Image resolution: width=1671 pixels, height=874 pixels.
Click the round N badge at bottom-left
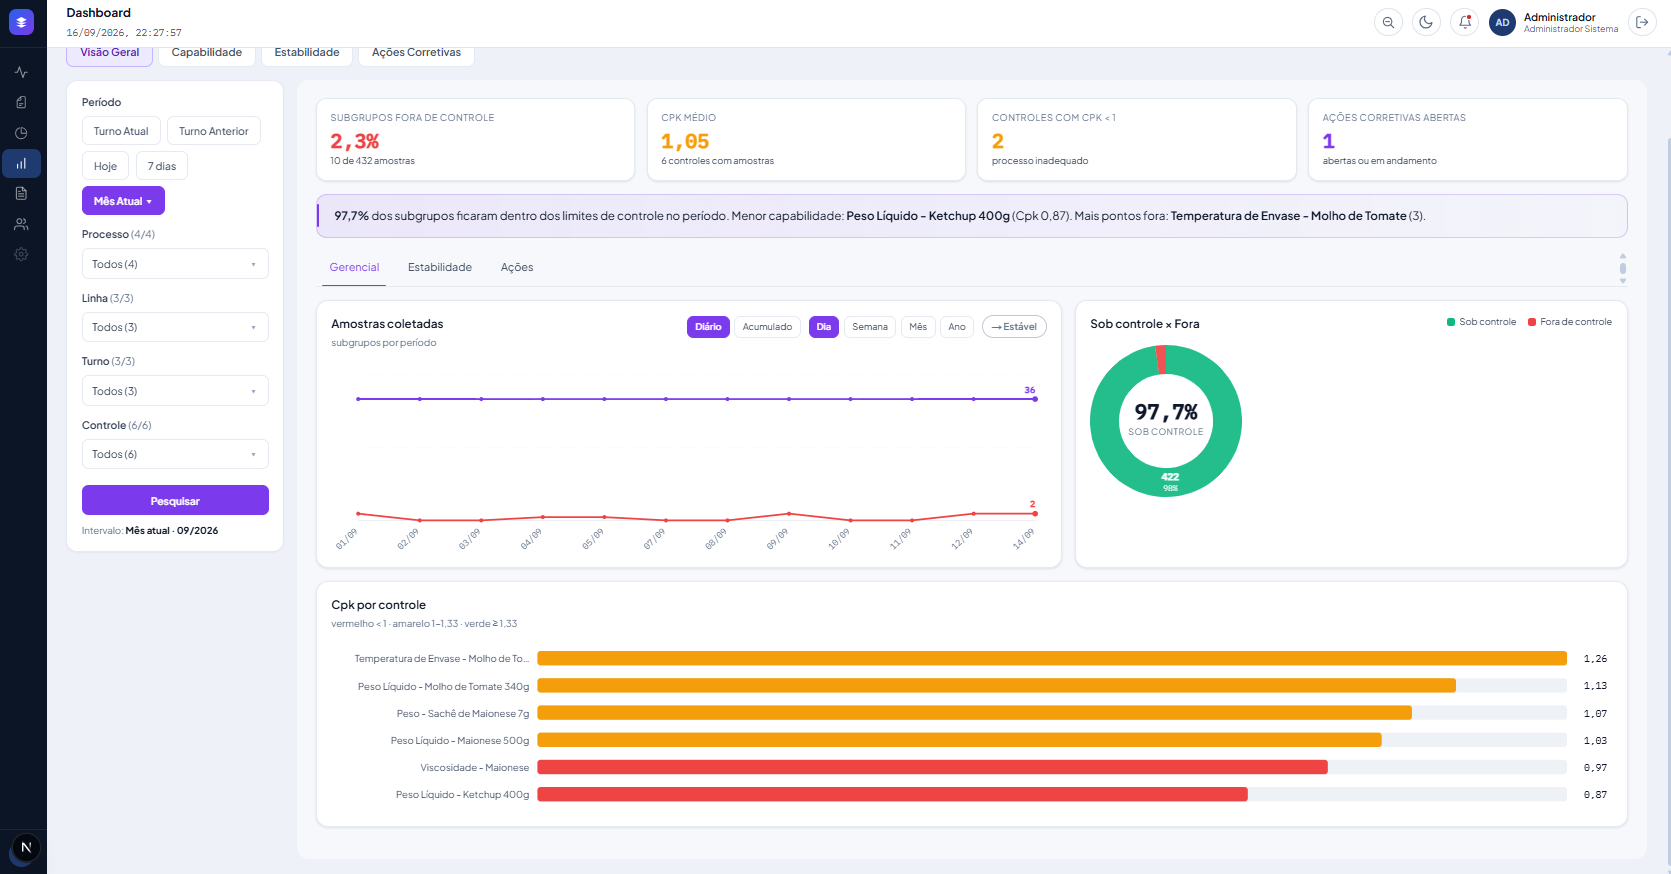coord(26,848)
